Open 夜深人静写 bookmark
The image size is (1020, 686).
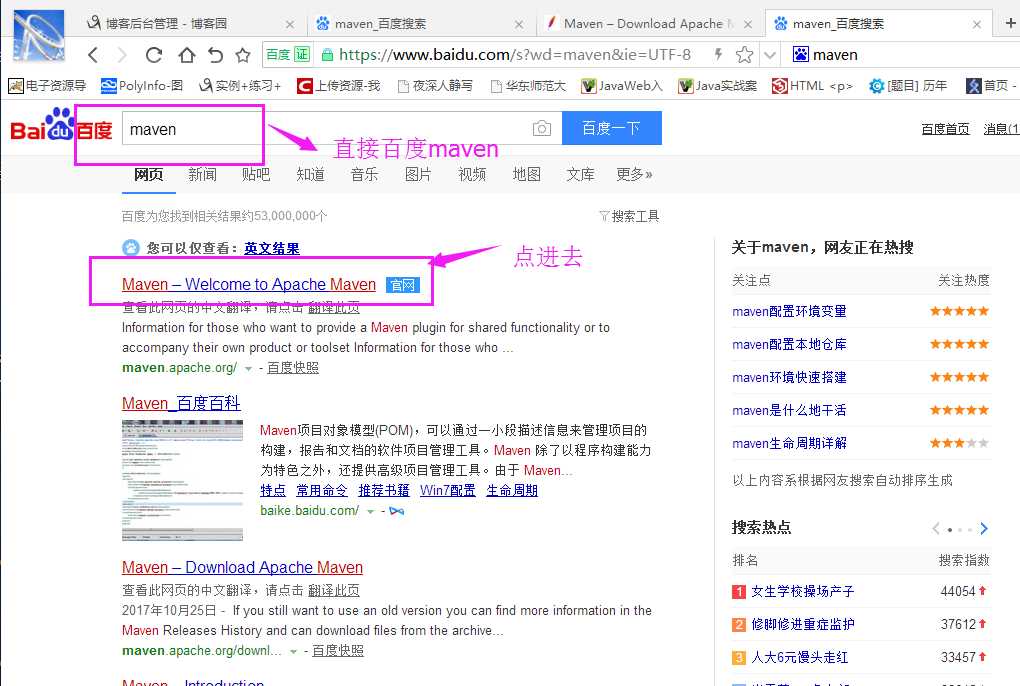pos(435,86)
